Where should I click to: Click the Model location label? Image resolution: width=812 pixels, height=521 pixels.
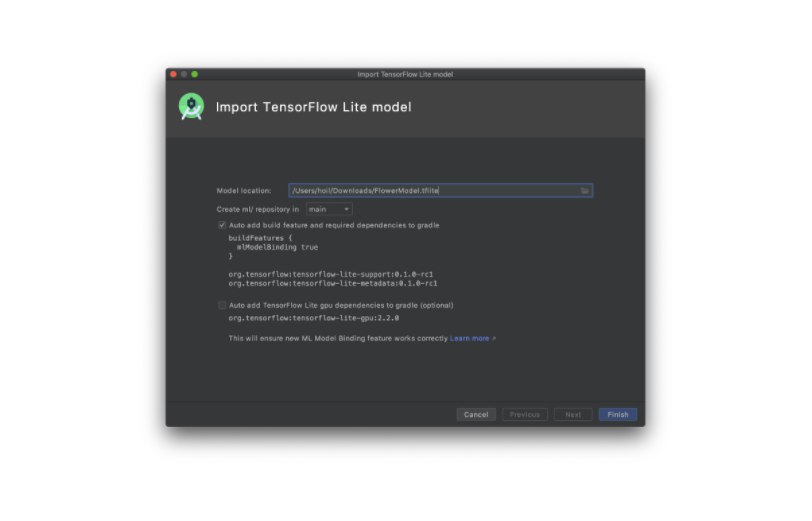point(244,191)
